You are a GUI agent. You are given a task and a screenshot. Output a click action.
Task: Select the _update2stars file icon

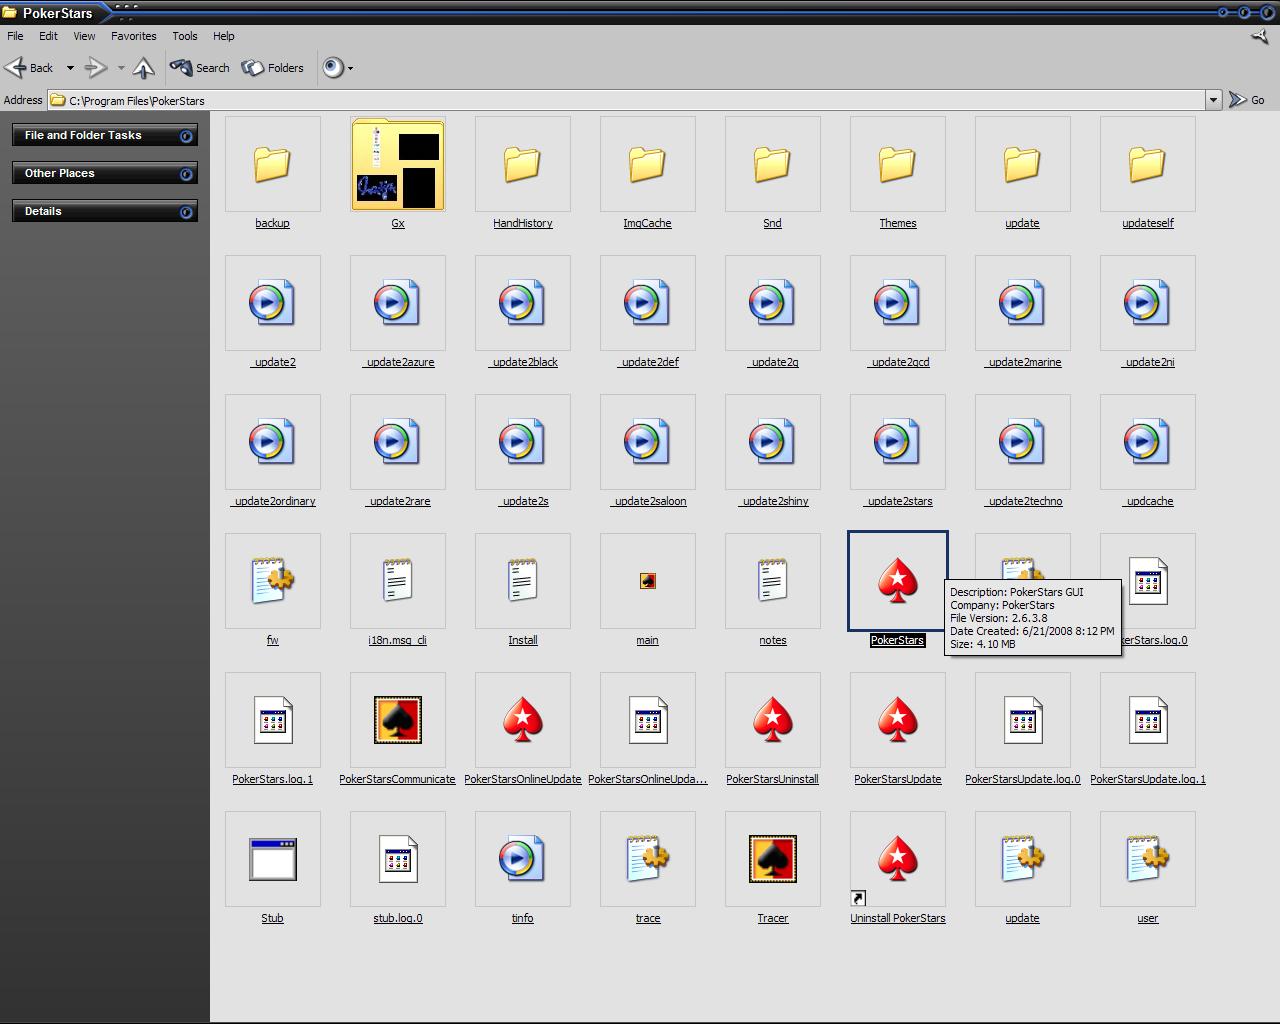coord(897,442)
